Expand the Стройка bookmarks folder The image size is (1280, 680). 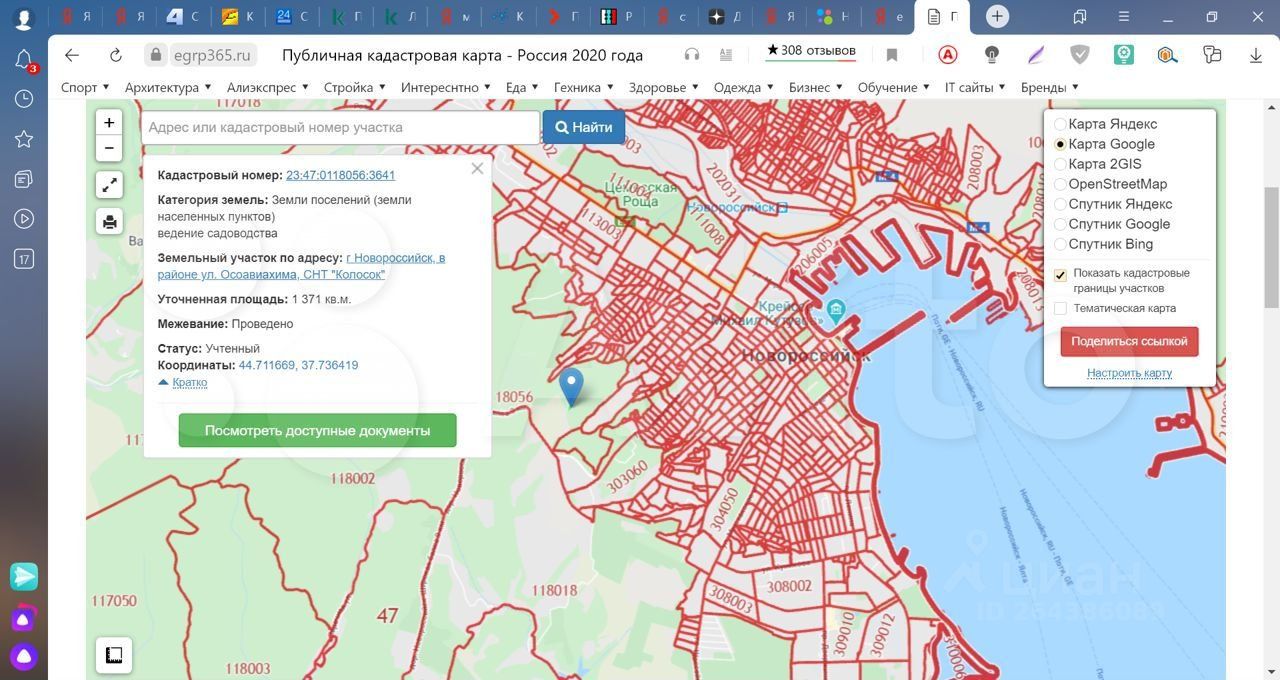(355, 87)
